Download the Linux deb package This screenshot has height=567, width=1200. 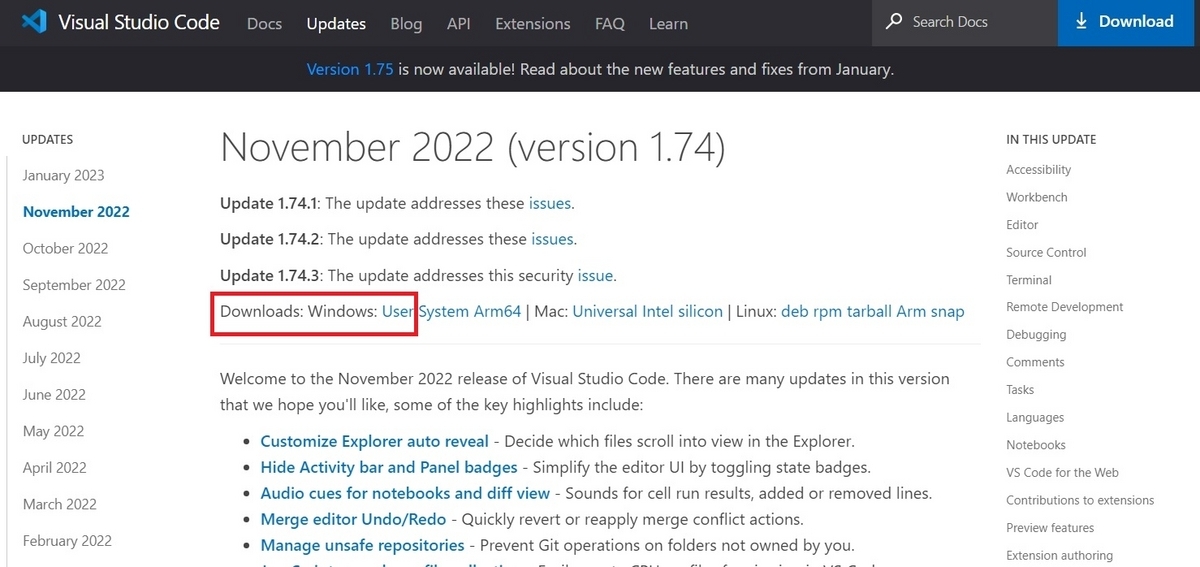[795, 311]
